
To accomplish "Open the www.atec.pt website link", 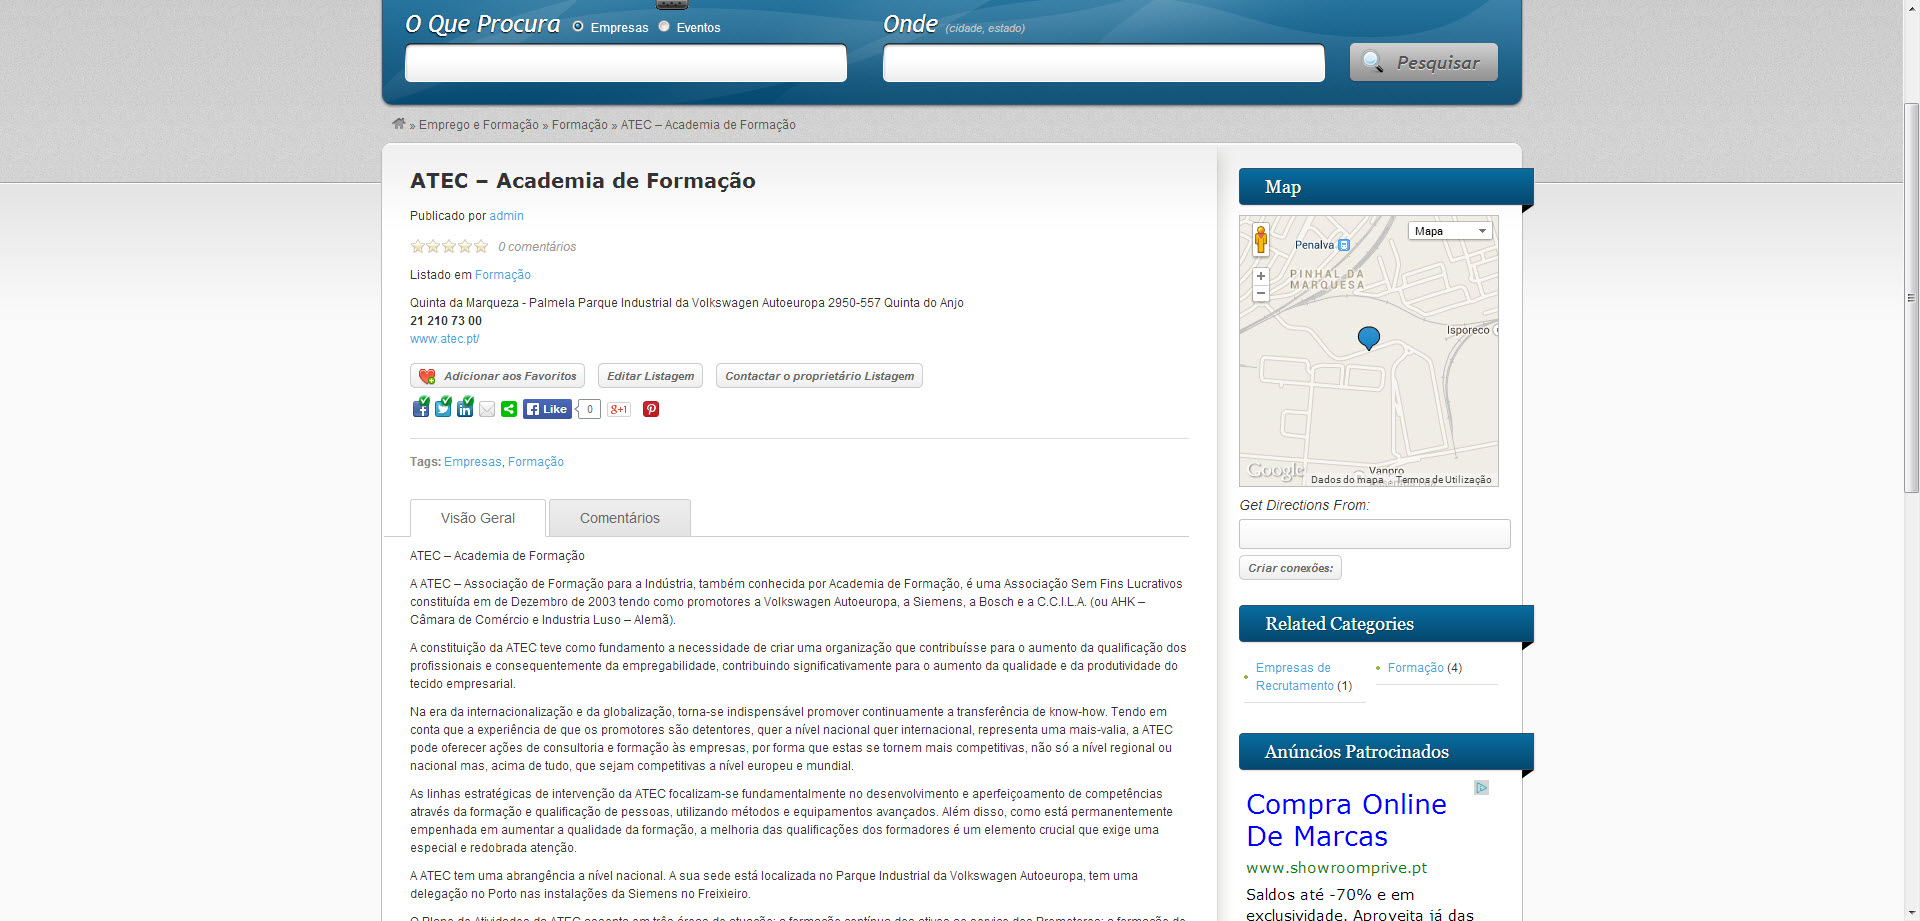I will [445, 339].
